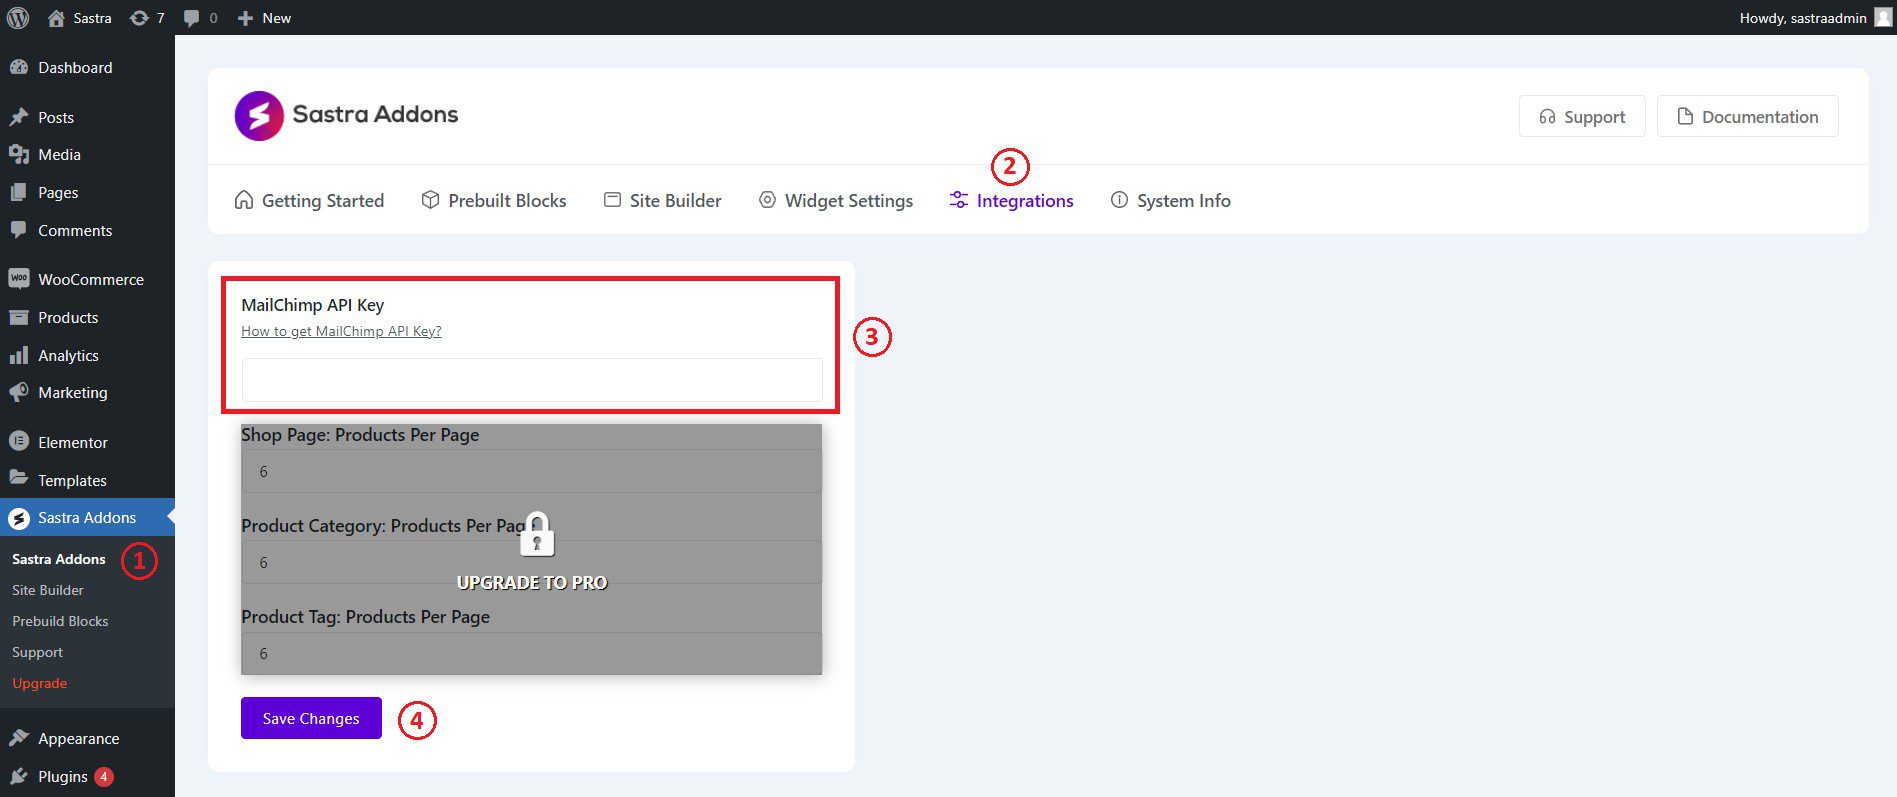This screenshot has height=797, width=1897.
Task: Click the Shop Page Products Per Page field
Action: pos(532,471)
